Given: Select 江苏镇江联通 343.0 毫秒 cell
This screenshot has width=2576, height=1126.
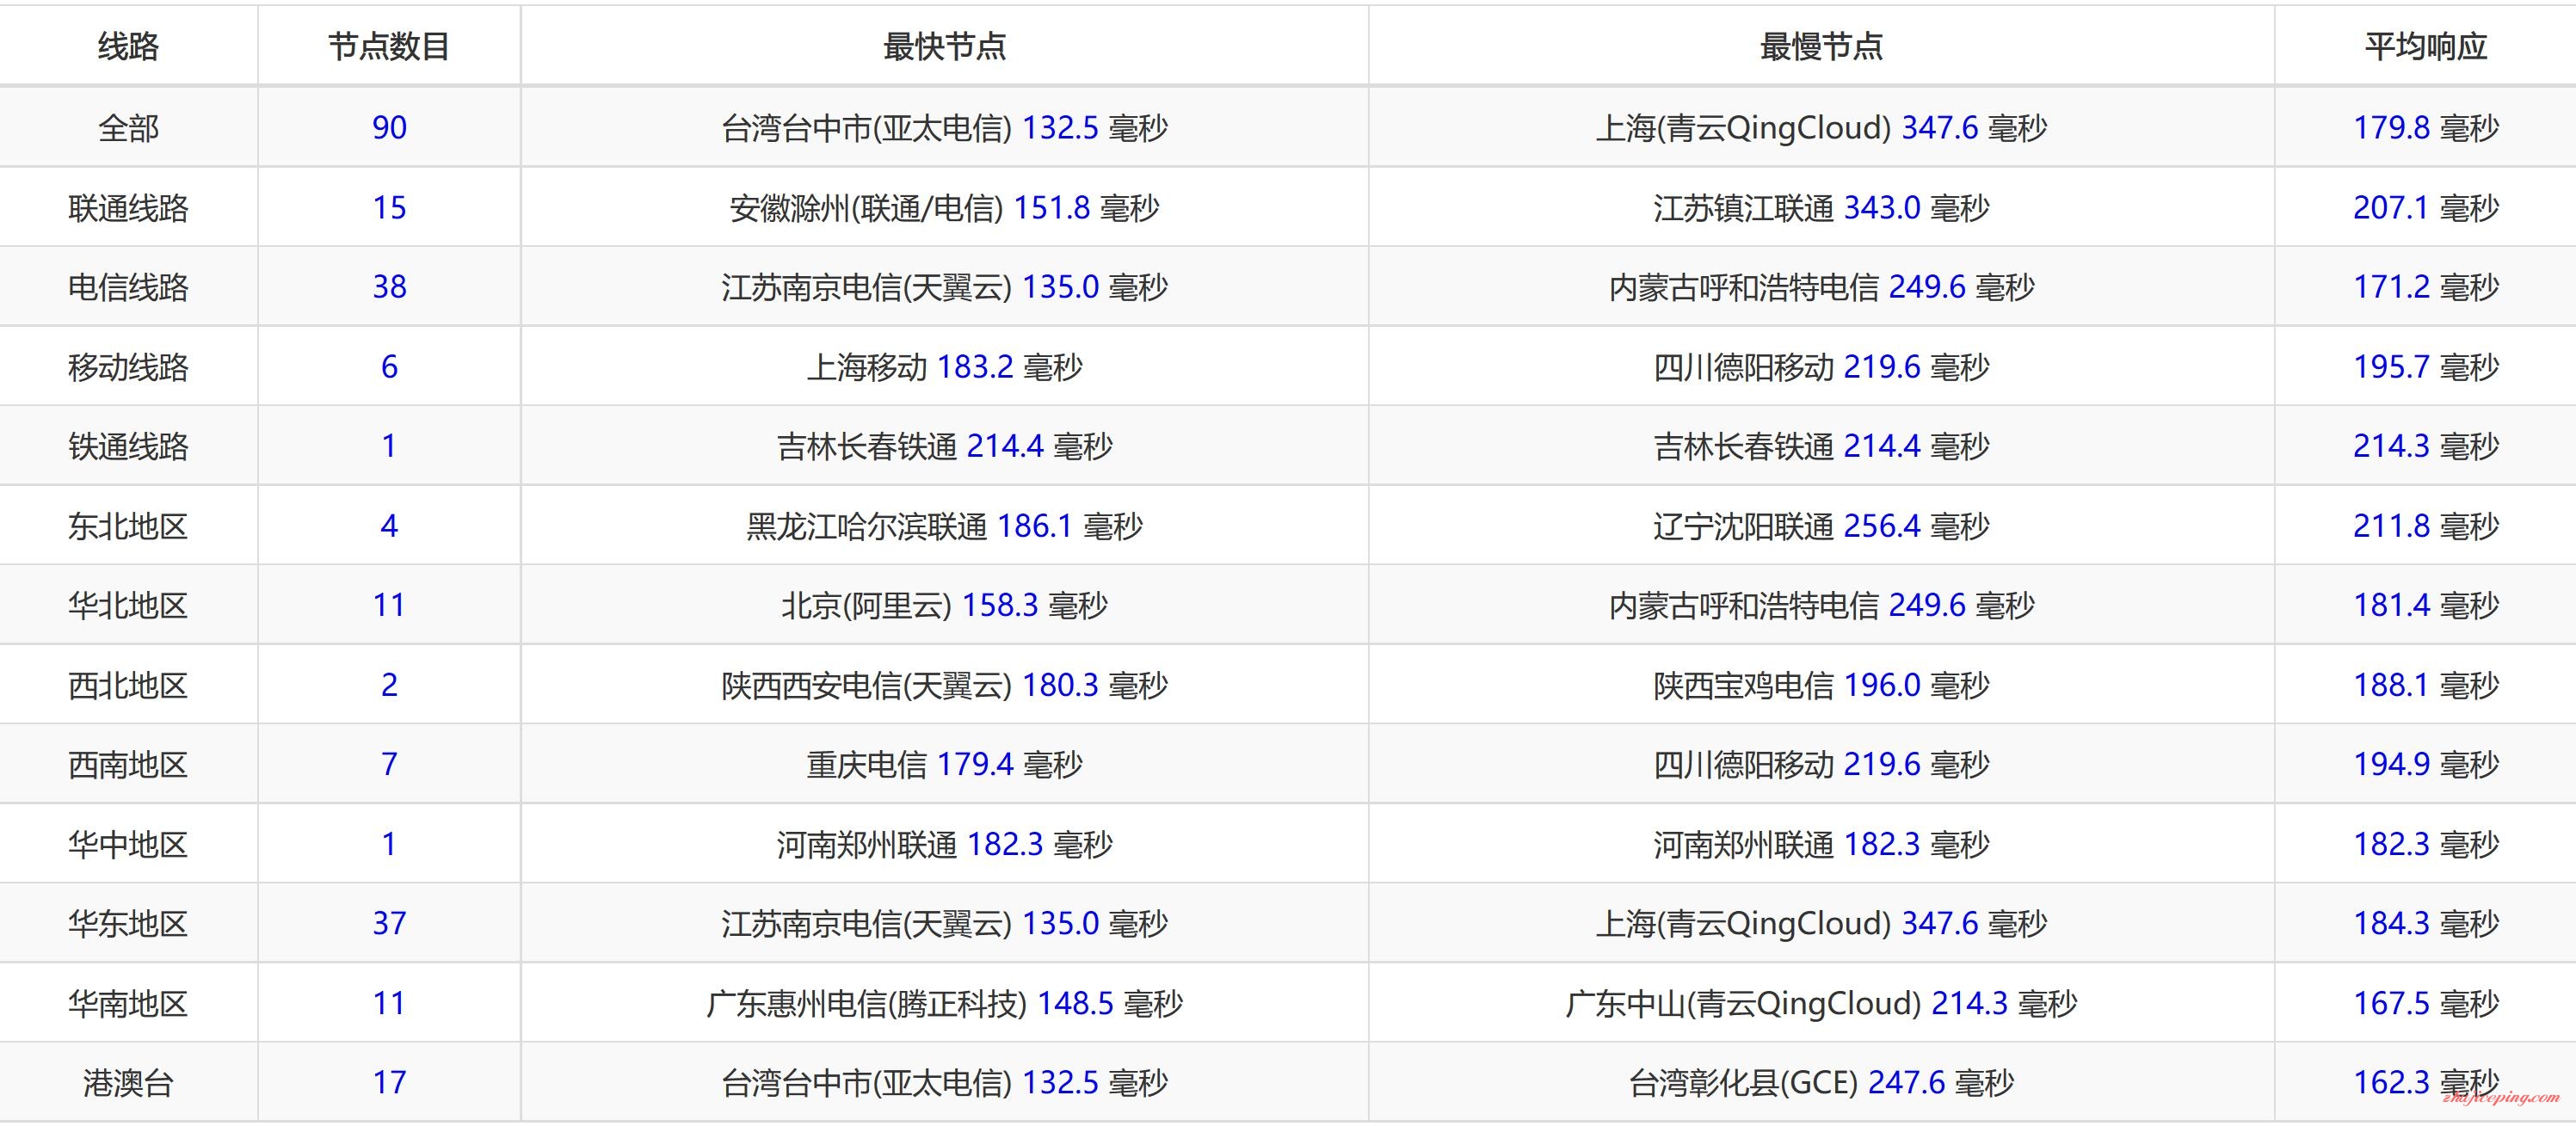Looking at the screenshot, I should pyautogui.click(x=1821, y=208).
